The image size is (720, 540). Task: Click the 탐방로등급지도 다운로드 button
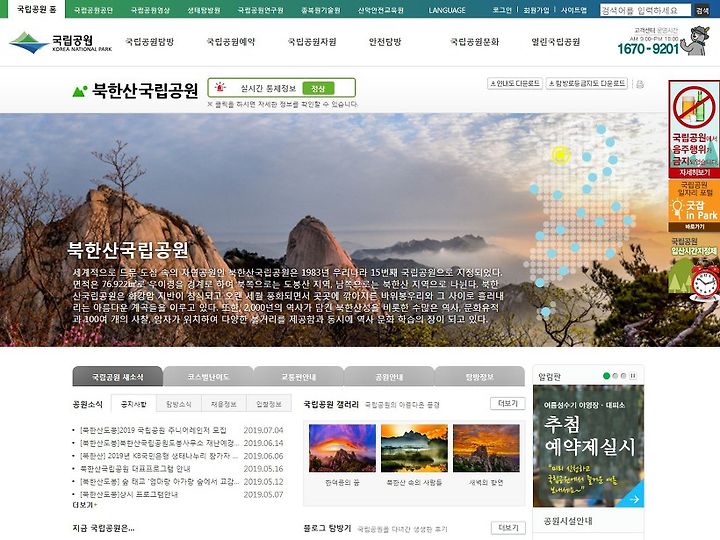pyautogui.click(x=587, y=84)
